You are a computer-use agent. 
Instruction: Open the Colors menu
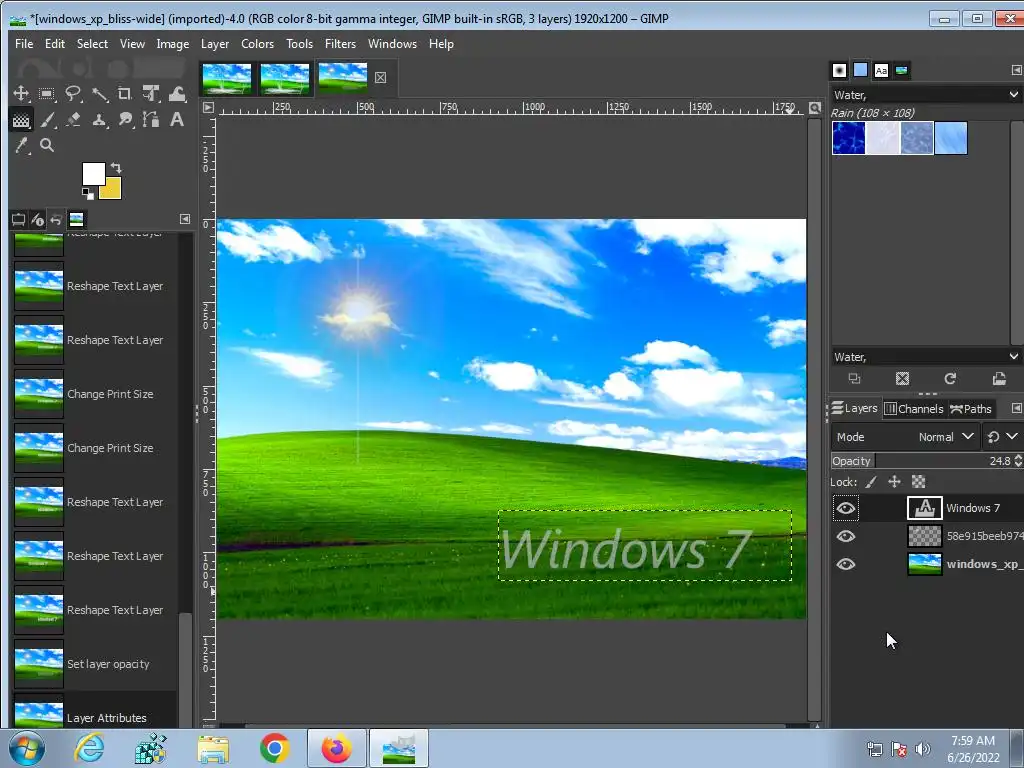[257, 44]
